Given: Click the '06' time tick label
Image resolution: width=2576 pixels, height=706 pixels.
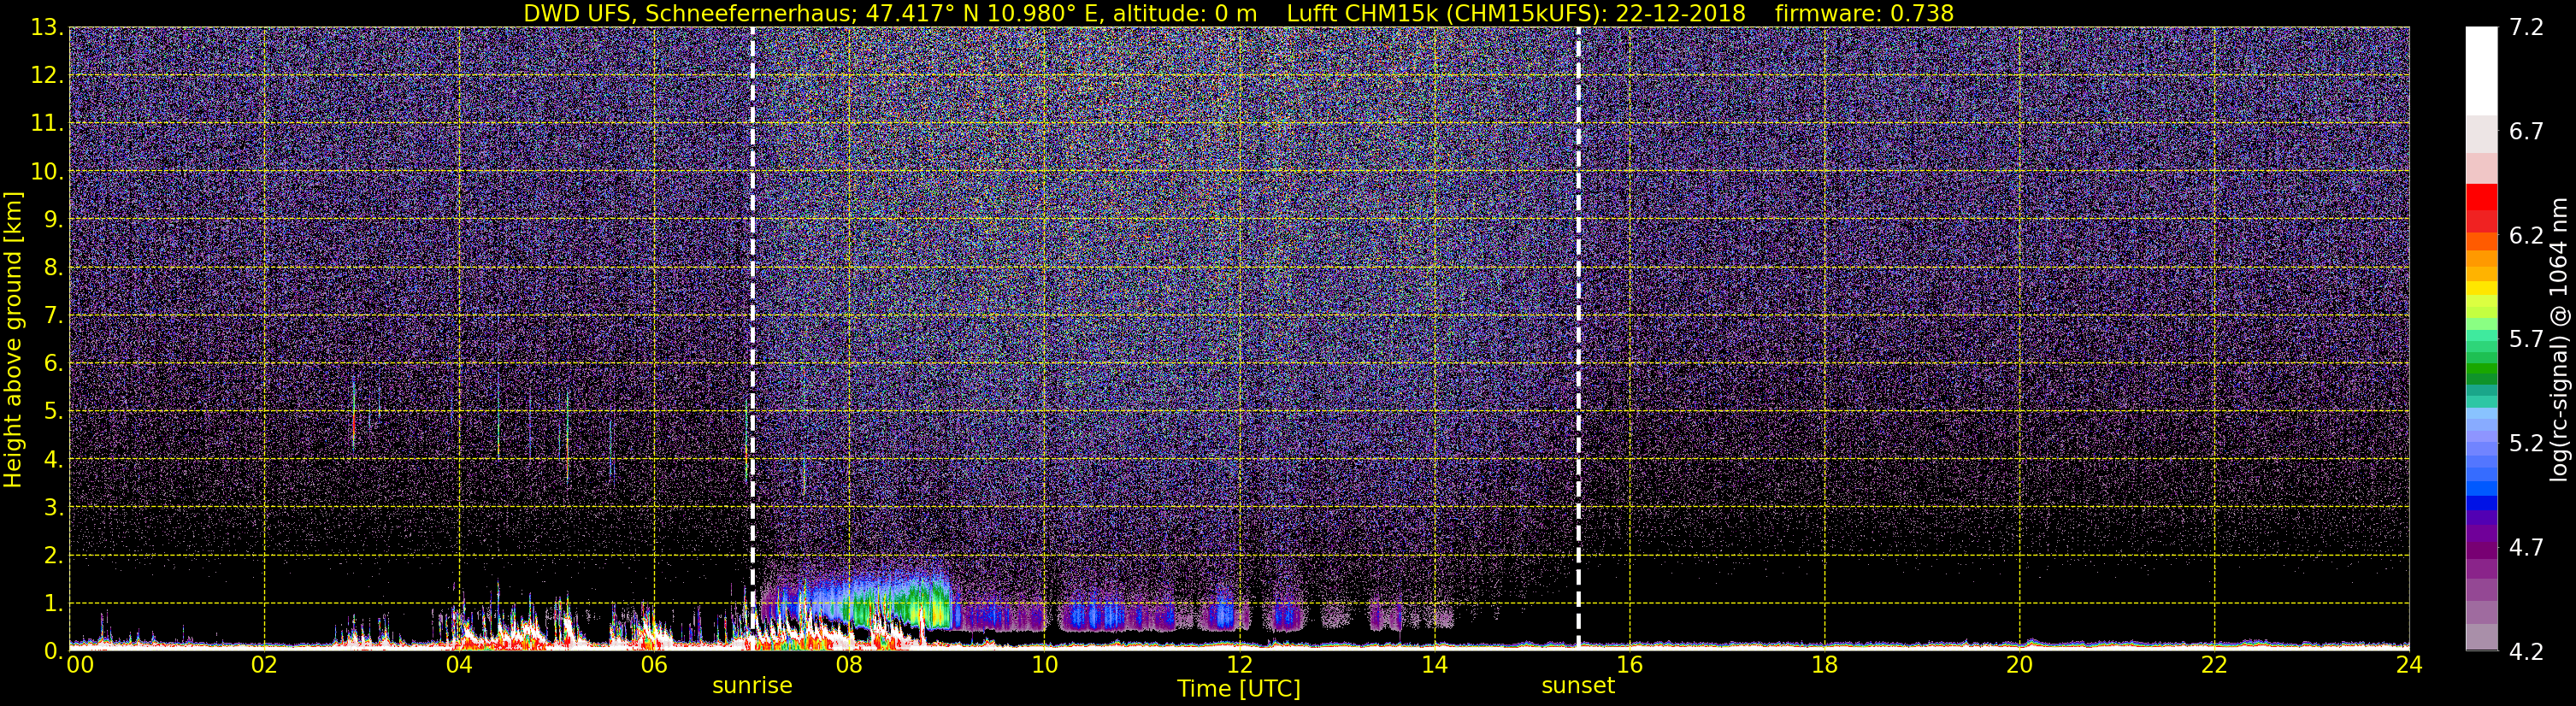Looking at the screenshot, I should [x=654, y=665].
